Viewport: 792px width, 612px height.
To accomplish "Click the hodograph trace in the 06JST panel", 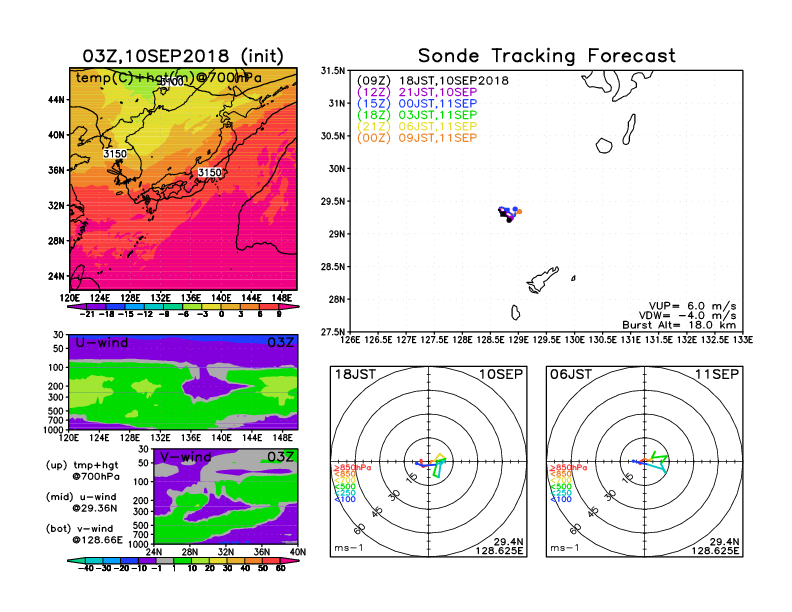I will click(652, 461).
